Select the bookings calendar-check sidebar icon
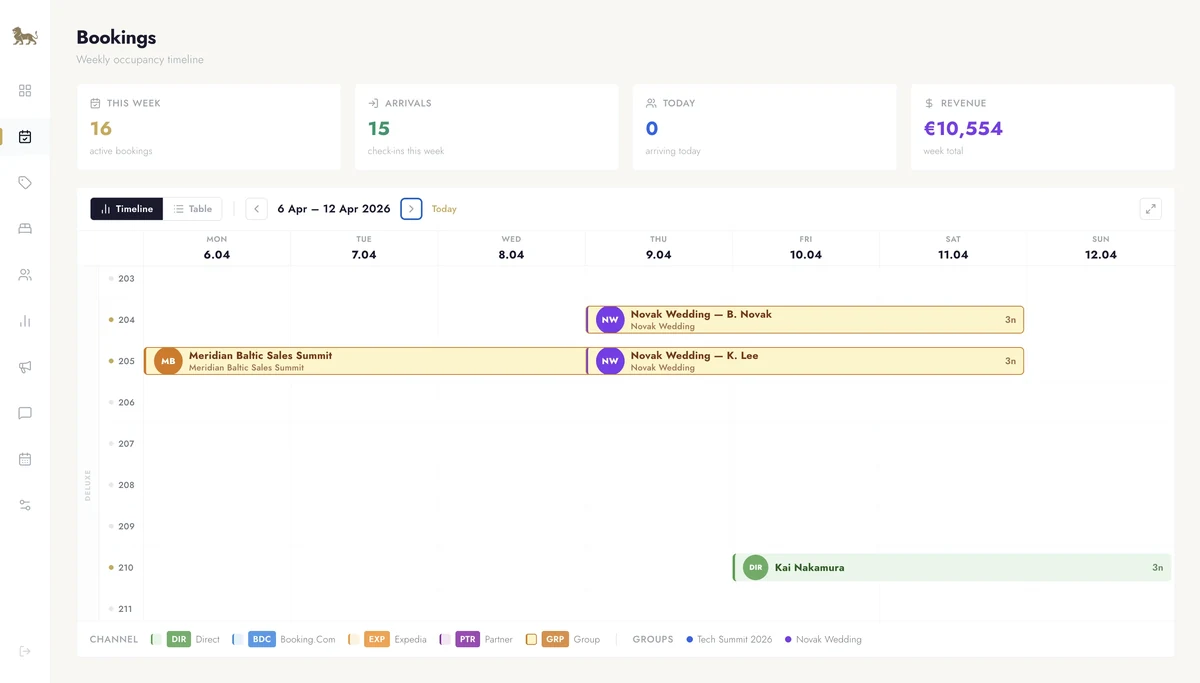This screenshot has width=1200, height=683. (25, 136)
